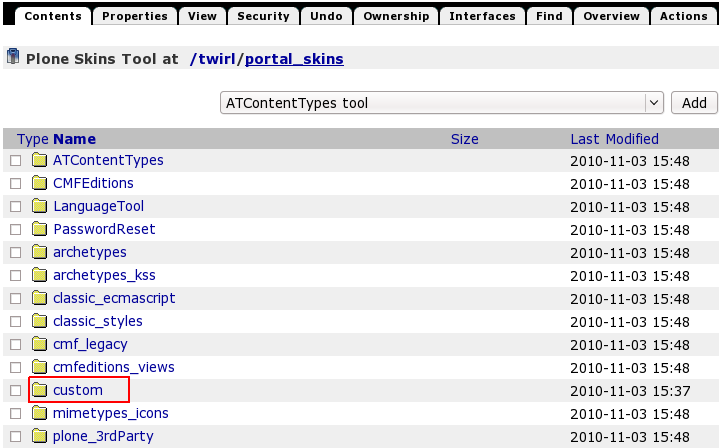724x448 pixels.
Task: Open the ATContentTypes folder link
Action: [x=109, y=160]
